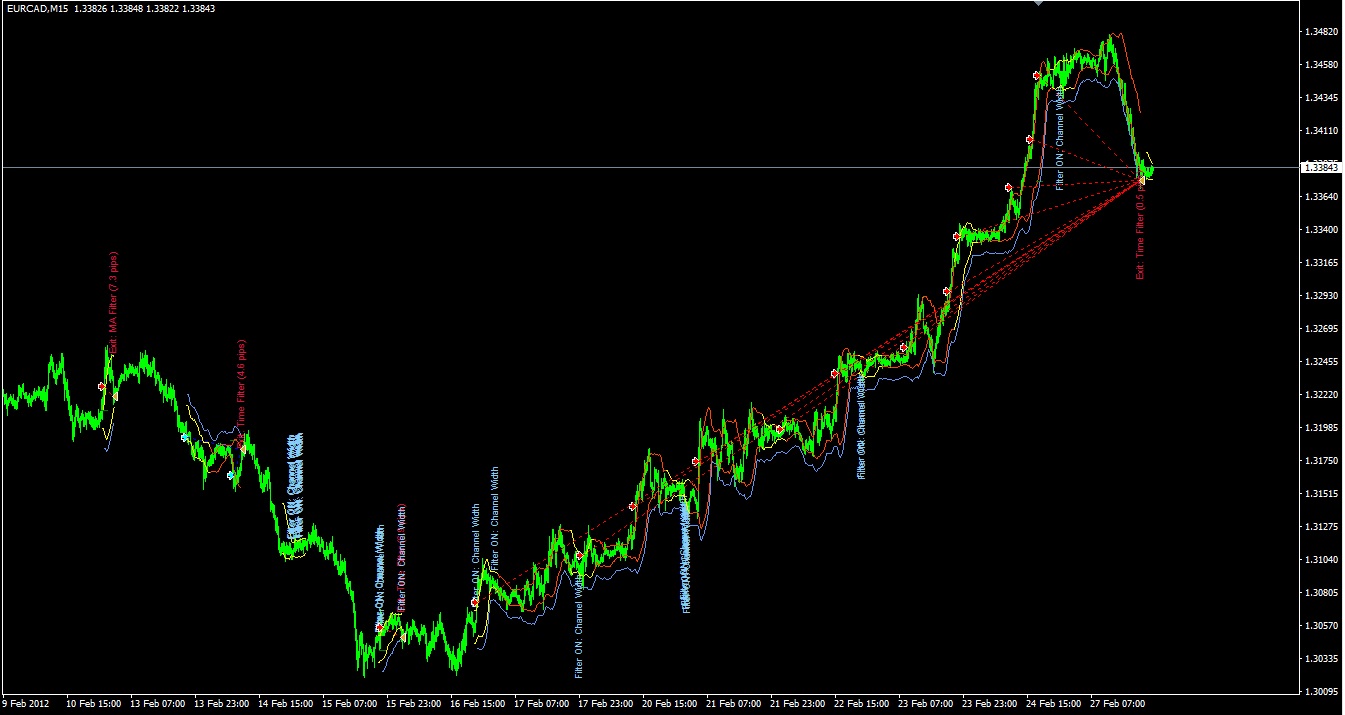The image size is (1345, 715).
Task: Select the 'Exit: Time Filter (4.6 pips)' label
Action: click(x=241, y=394)
